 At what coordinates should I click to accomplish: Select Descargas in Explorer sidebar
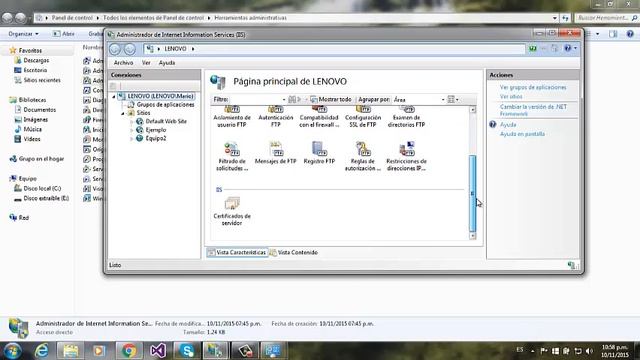[x=32, y=60]
